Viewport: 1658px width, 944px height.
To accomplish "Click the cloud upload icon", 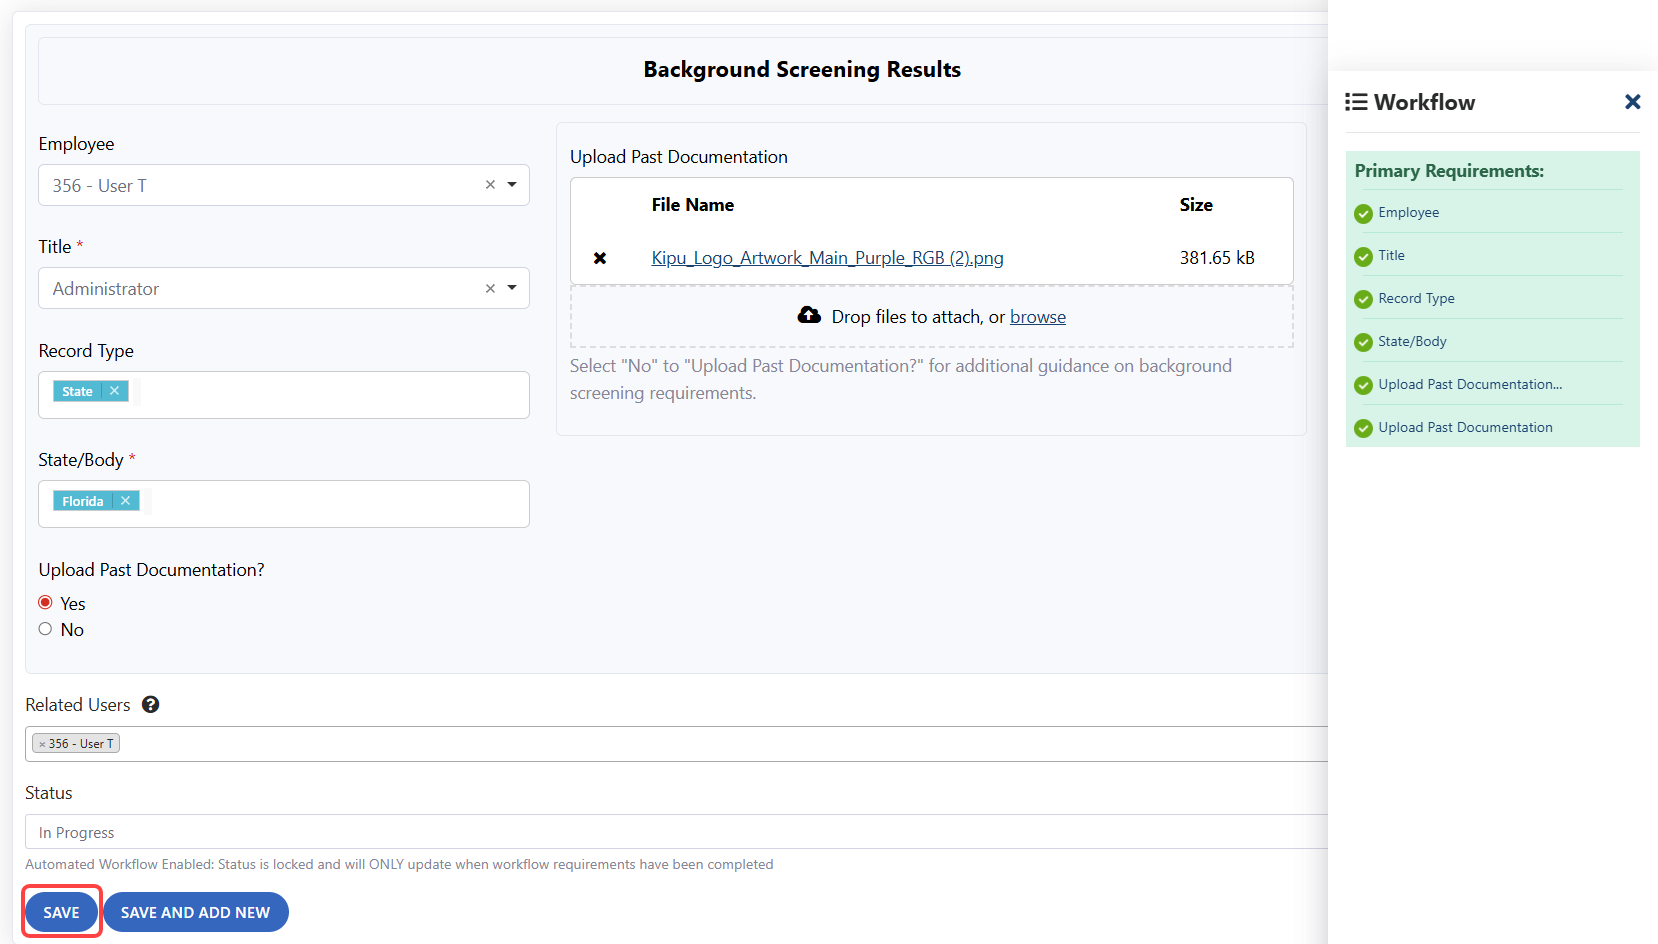I will (809, 316).
